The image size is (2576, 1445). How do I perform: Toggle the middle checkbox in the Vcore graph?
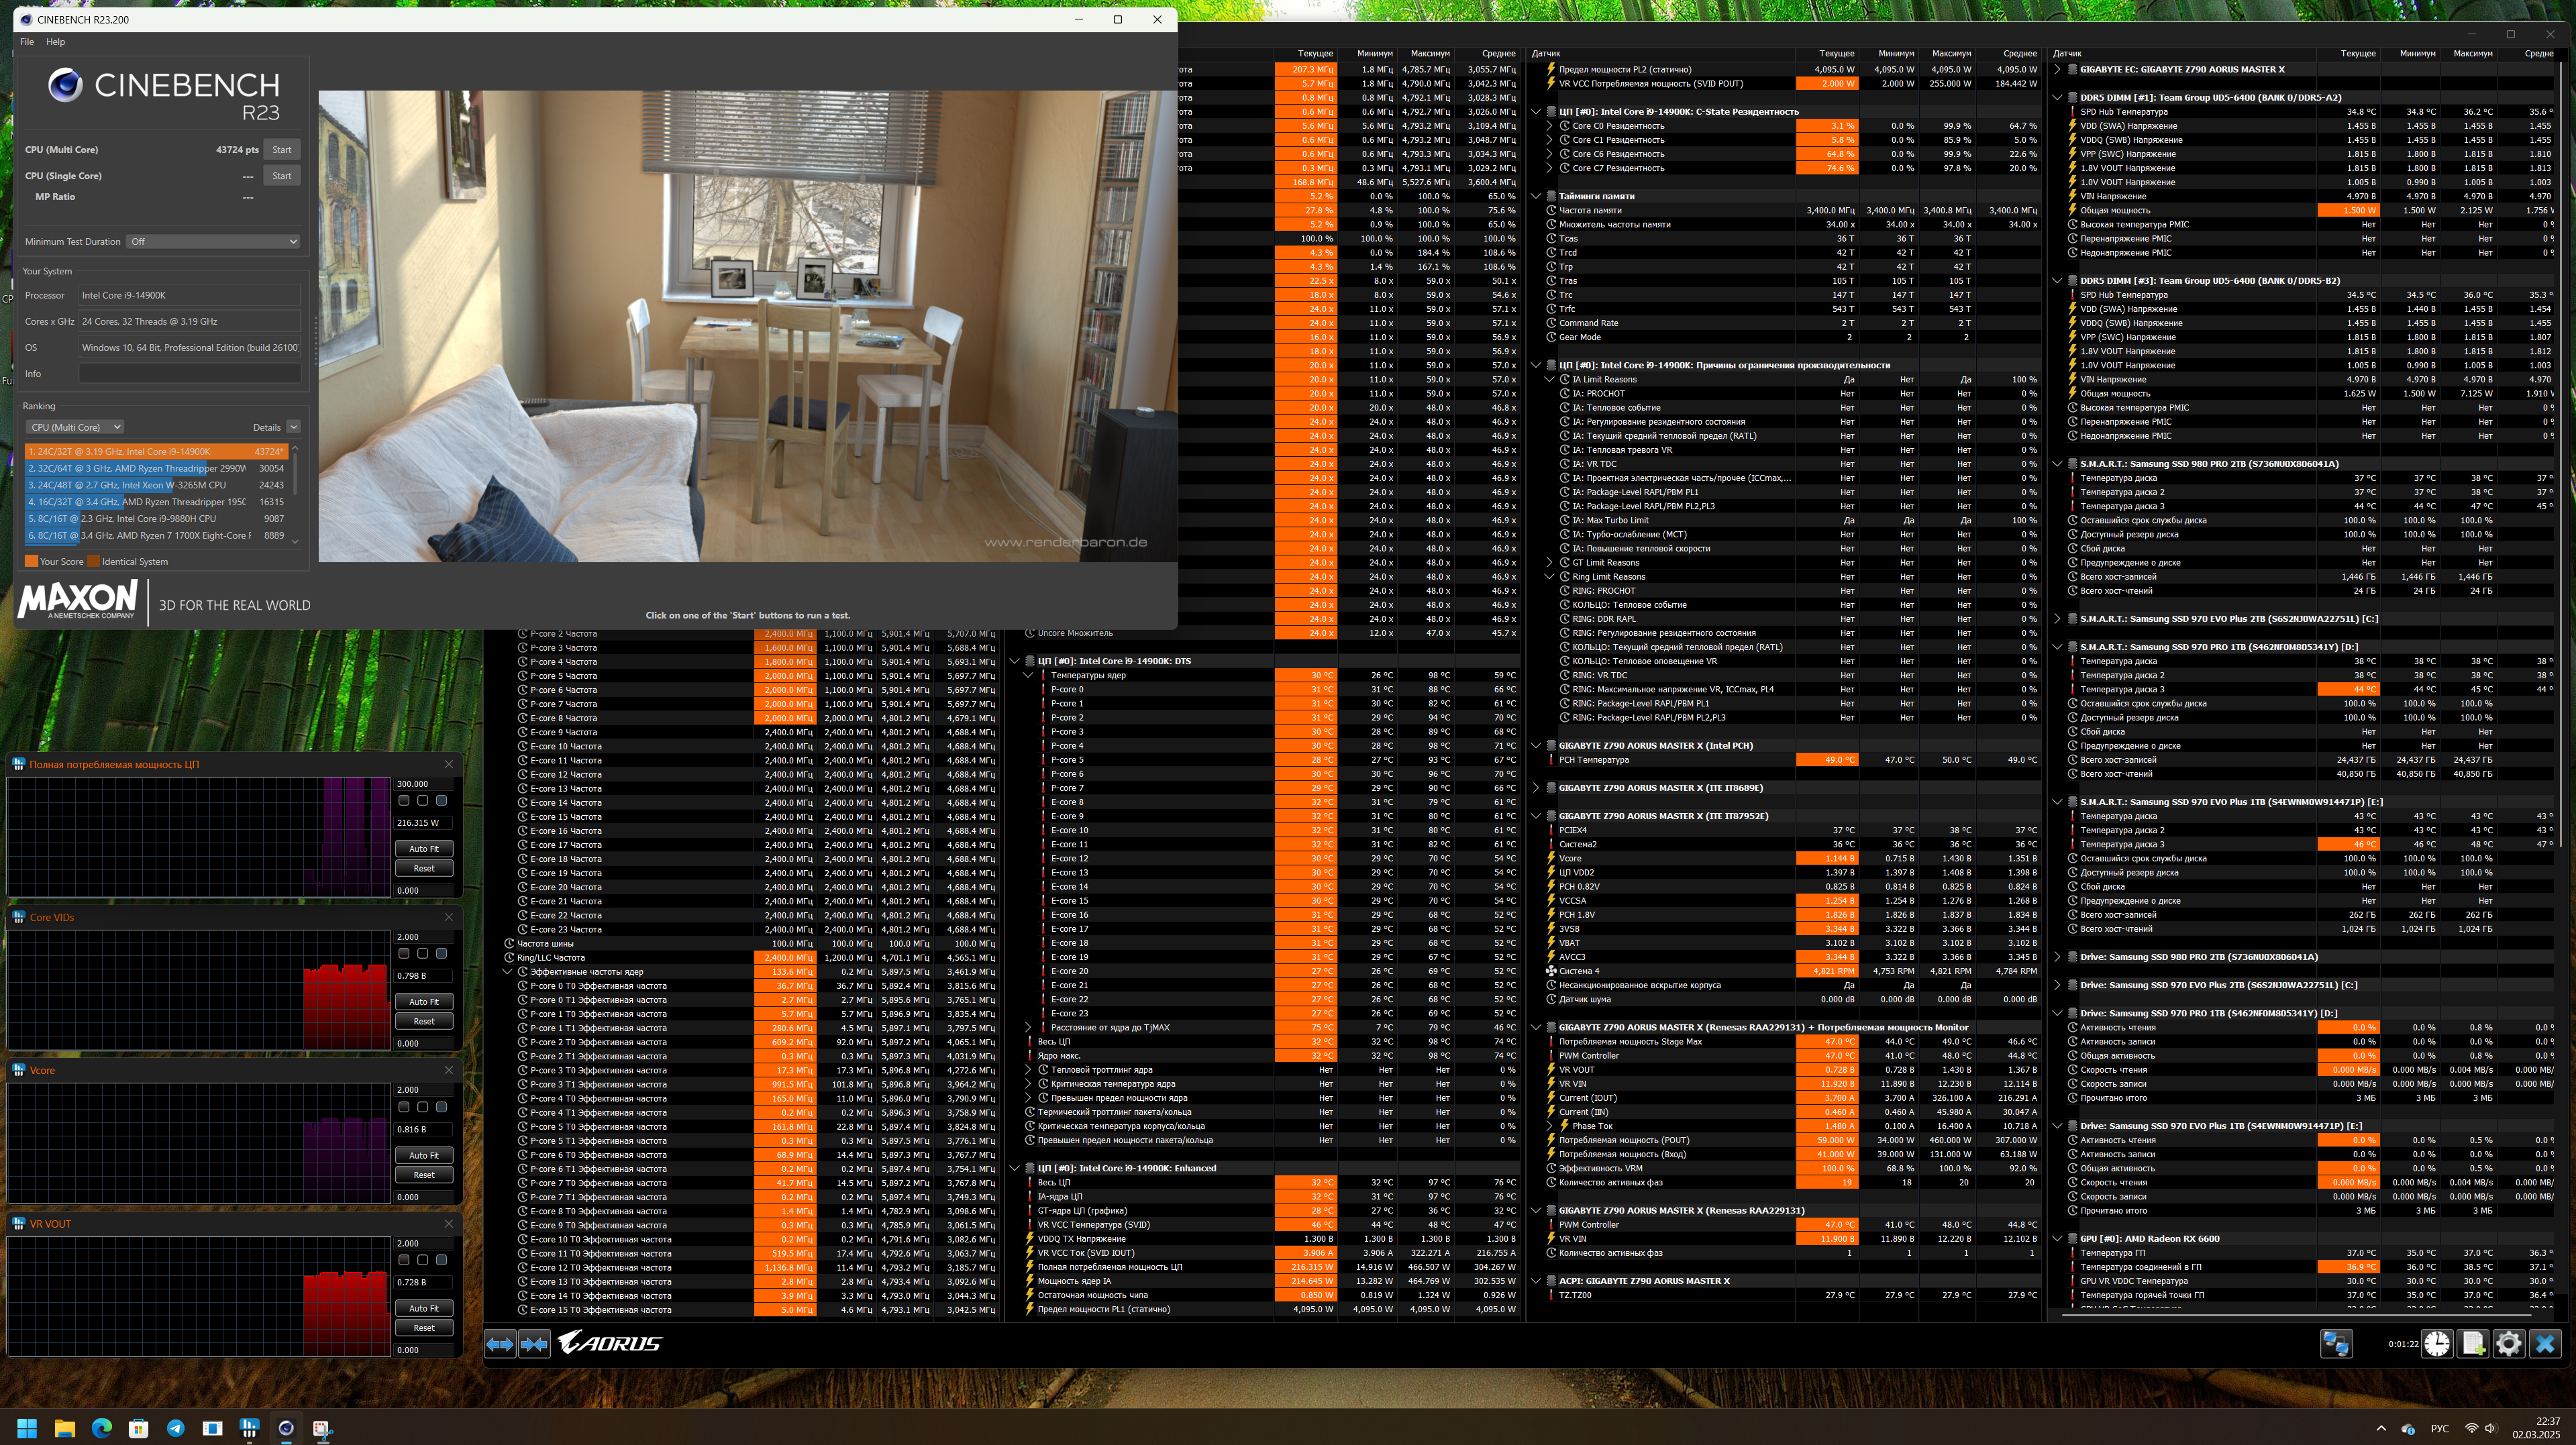pyautogui.click(x=423, y=1107)
